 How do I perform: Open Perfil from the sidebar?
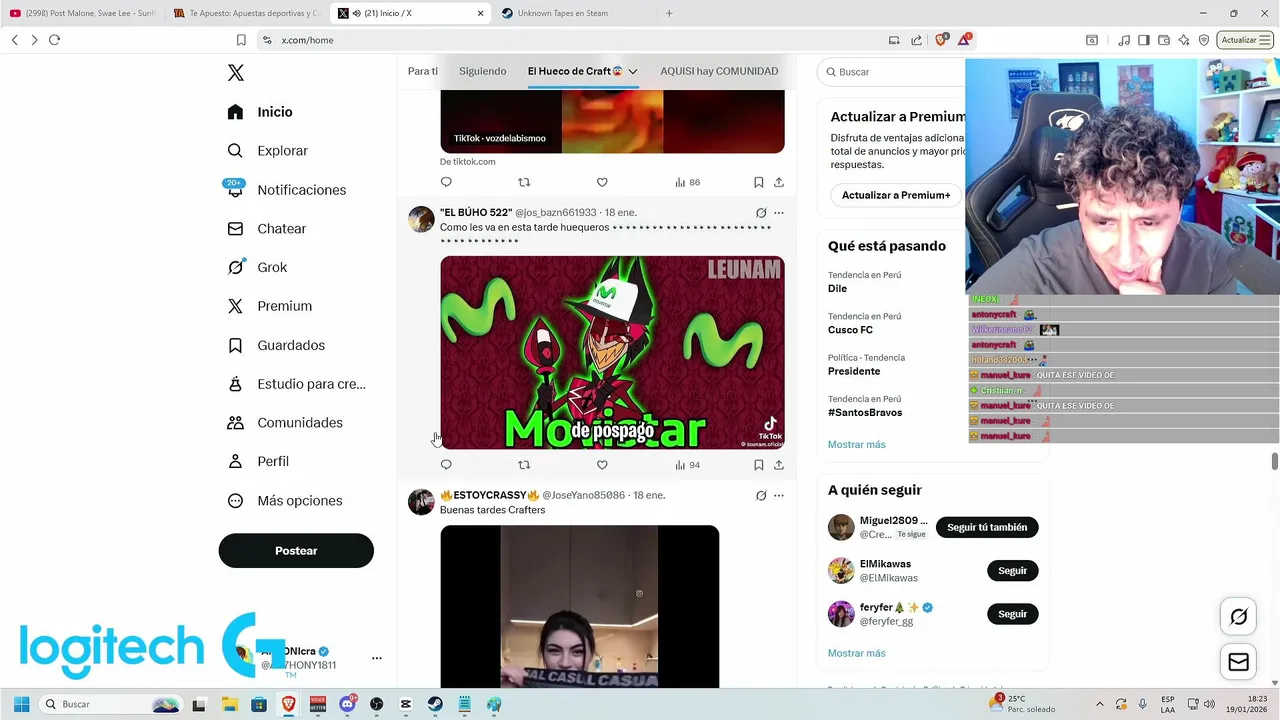[258, 461]
